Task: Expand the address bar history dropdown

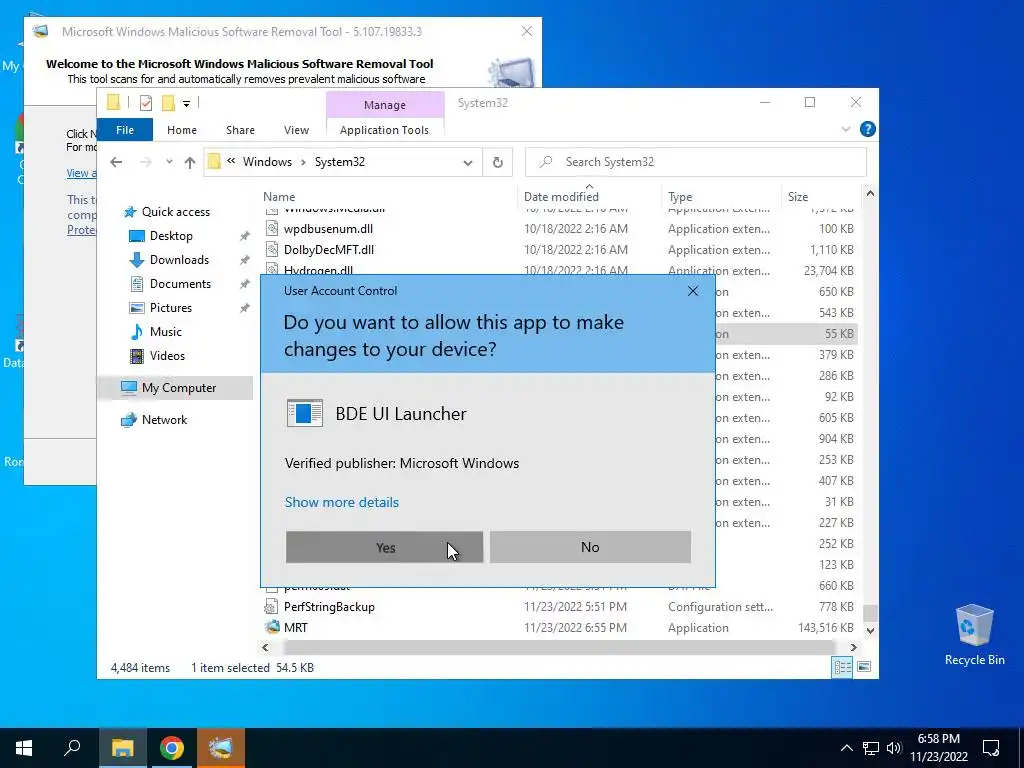Action: 468,163
